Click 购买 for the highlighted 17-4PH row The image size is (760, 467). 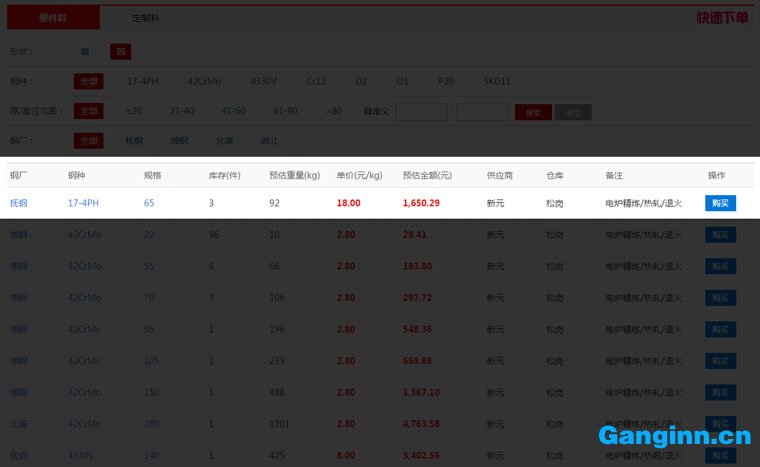(720, 203)
